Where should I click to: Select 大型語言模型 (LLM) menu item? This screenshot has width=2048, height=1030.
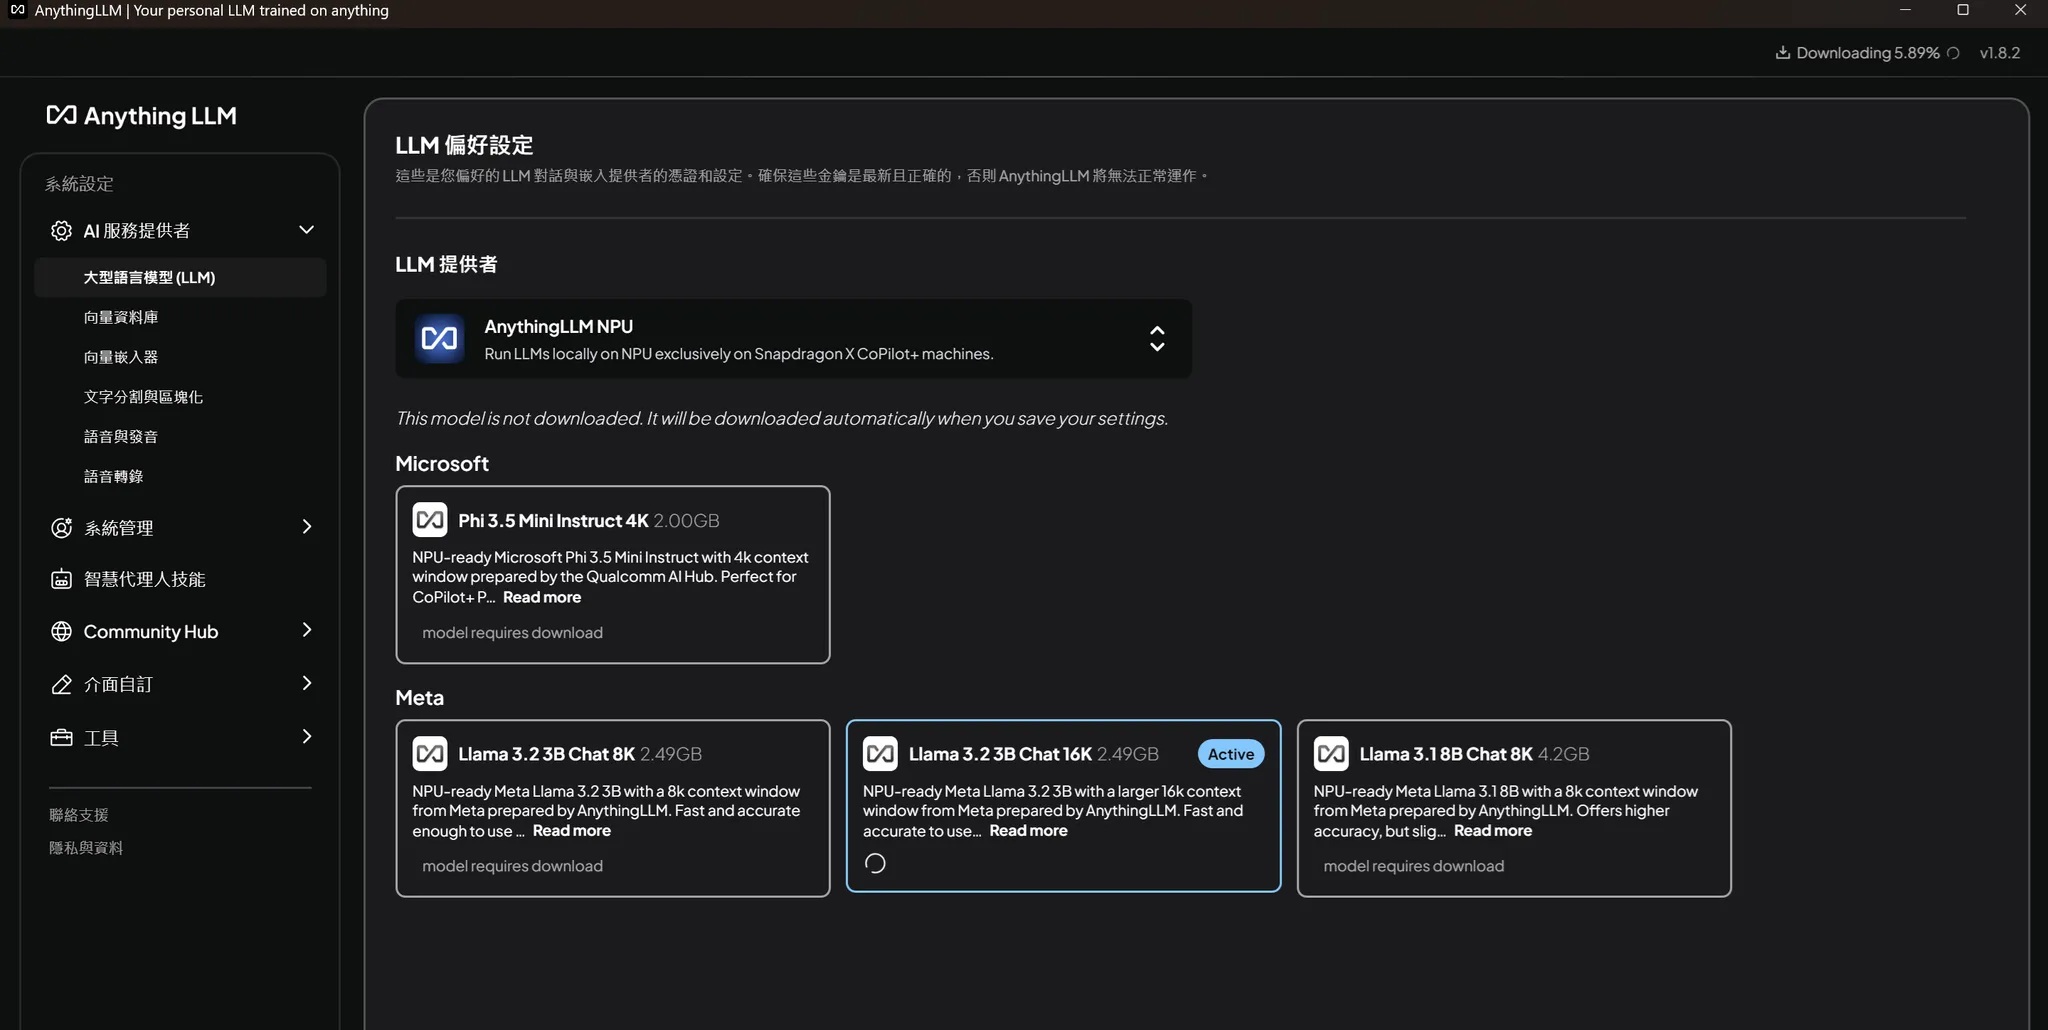180,277
